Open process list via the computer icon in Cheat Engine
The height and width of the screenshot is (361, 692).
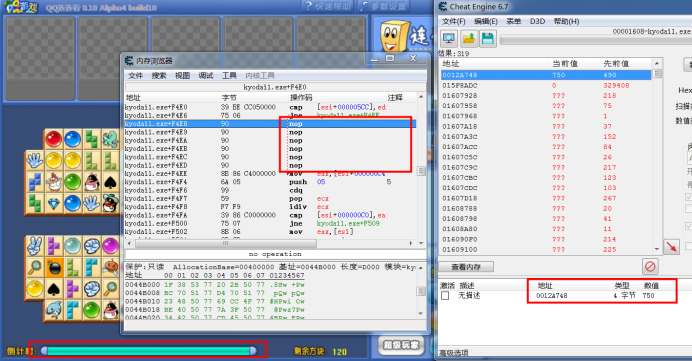pyautogui.click(x=449, y=39)
